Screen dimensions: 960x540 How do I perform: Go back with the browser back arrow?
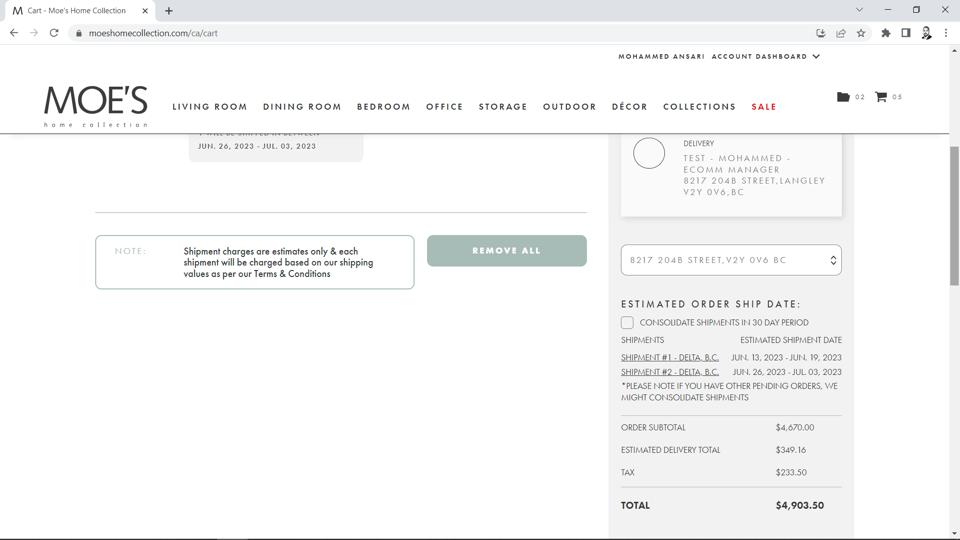14,33
